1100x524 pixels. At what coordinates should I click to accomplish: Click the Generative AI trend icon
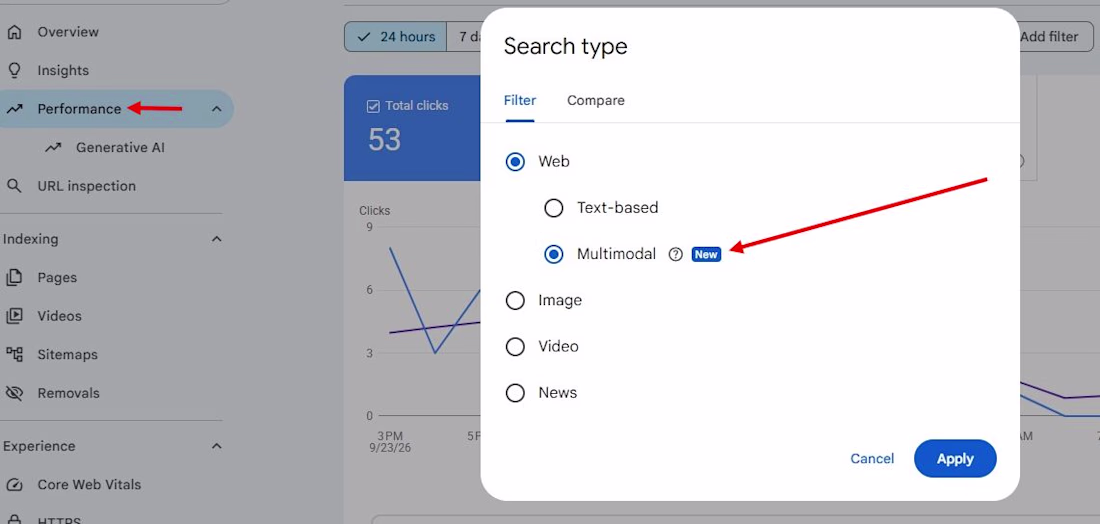tap(53, 148)
